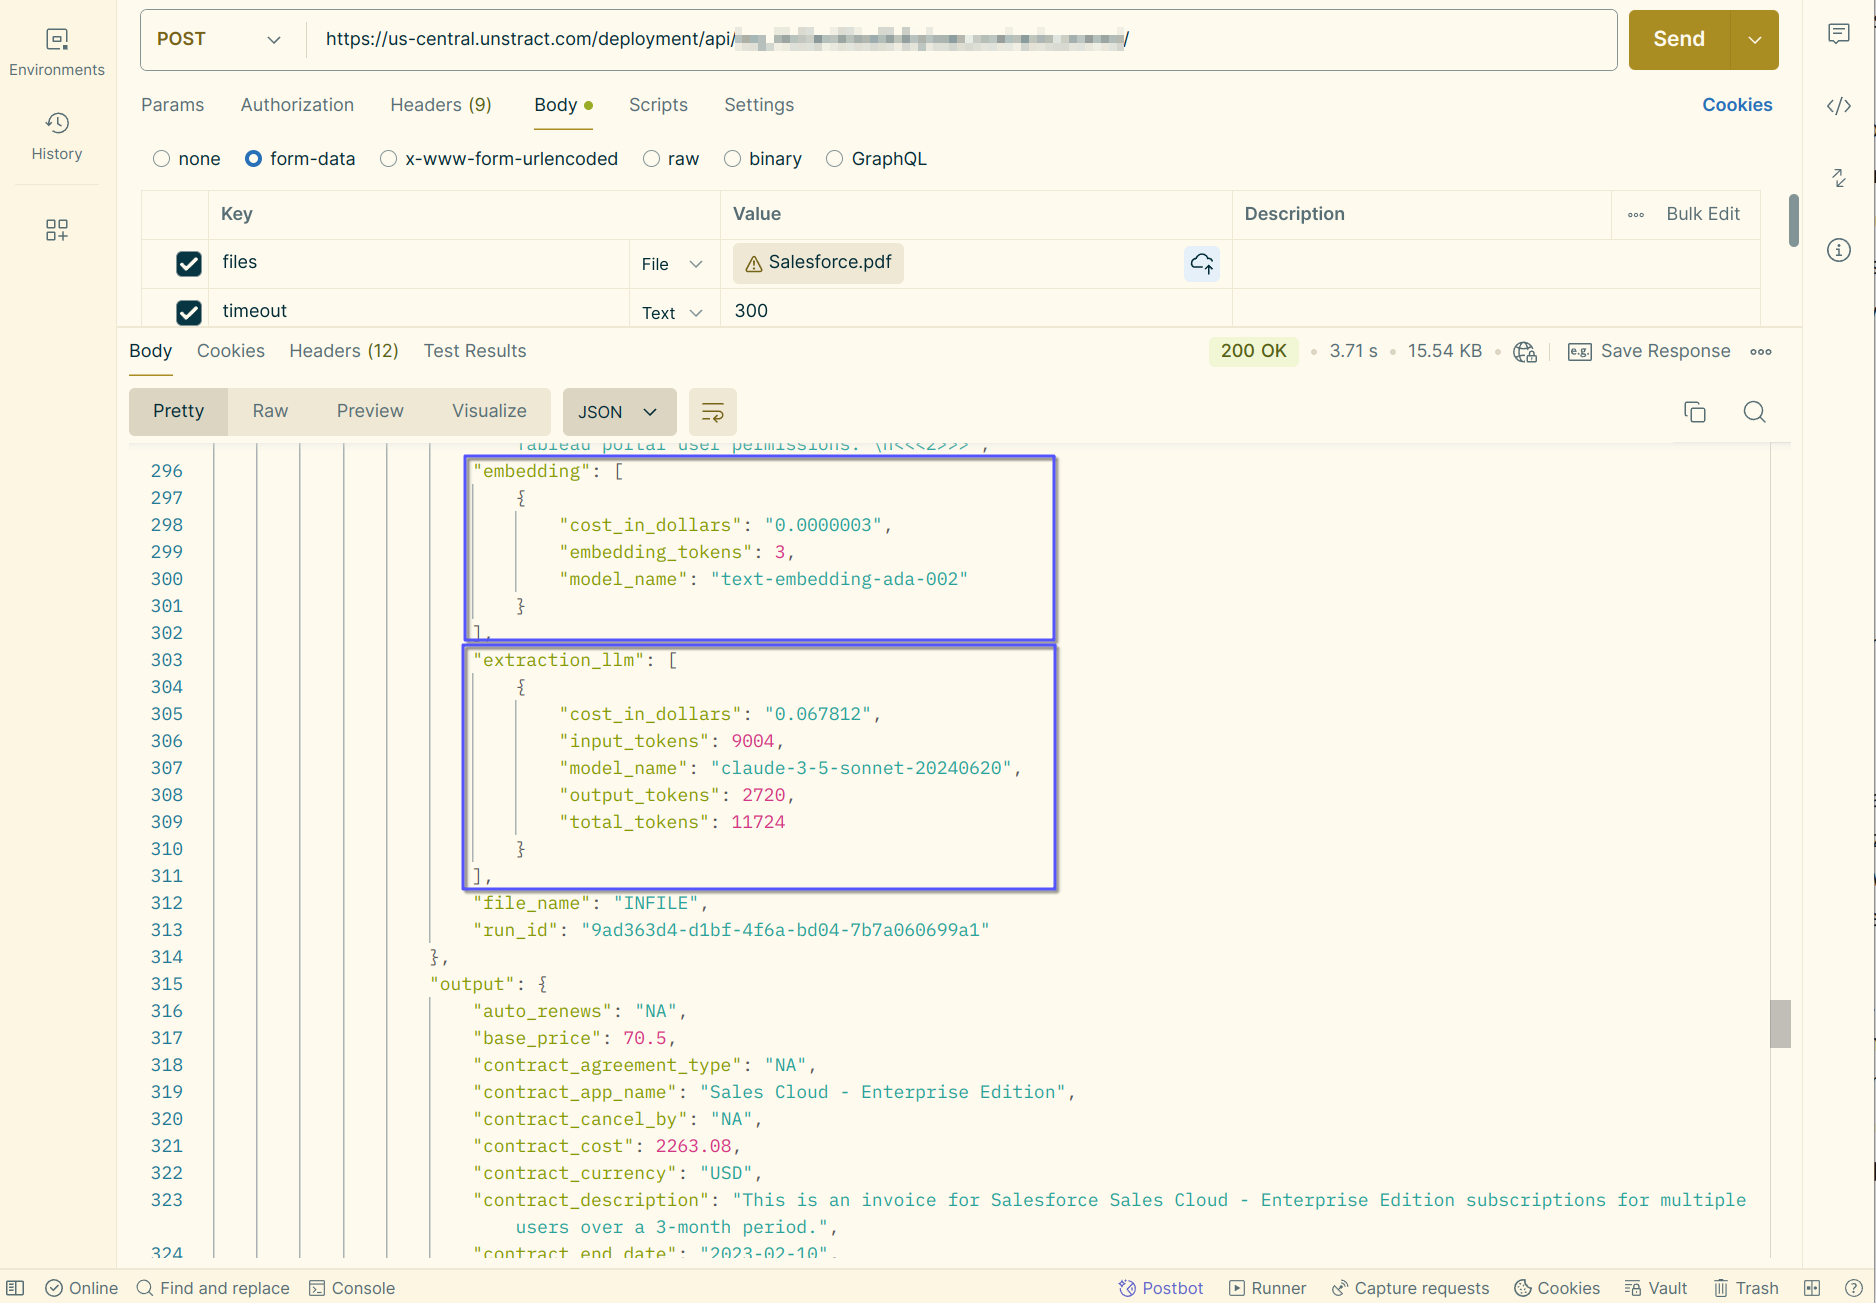Open the configure workspace sidebar icon
This screenshot has width=1876, height=1303.
(x=57, y=230)
